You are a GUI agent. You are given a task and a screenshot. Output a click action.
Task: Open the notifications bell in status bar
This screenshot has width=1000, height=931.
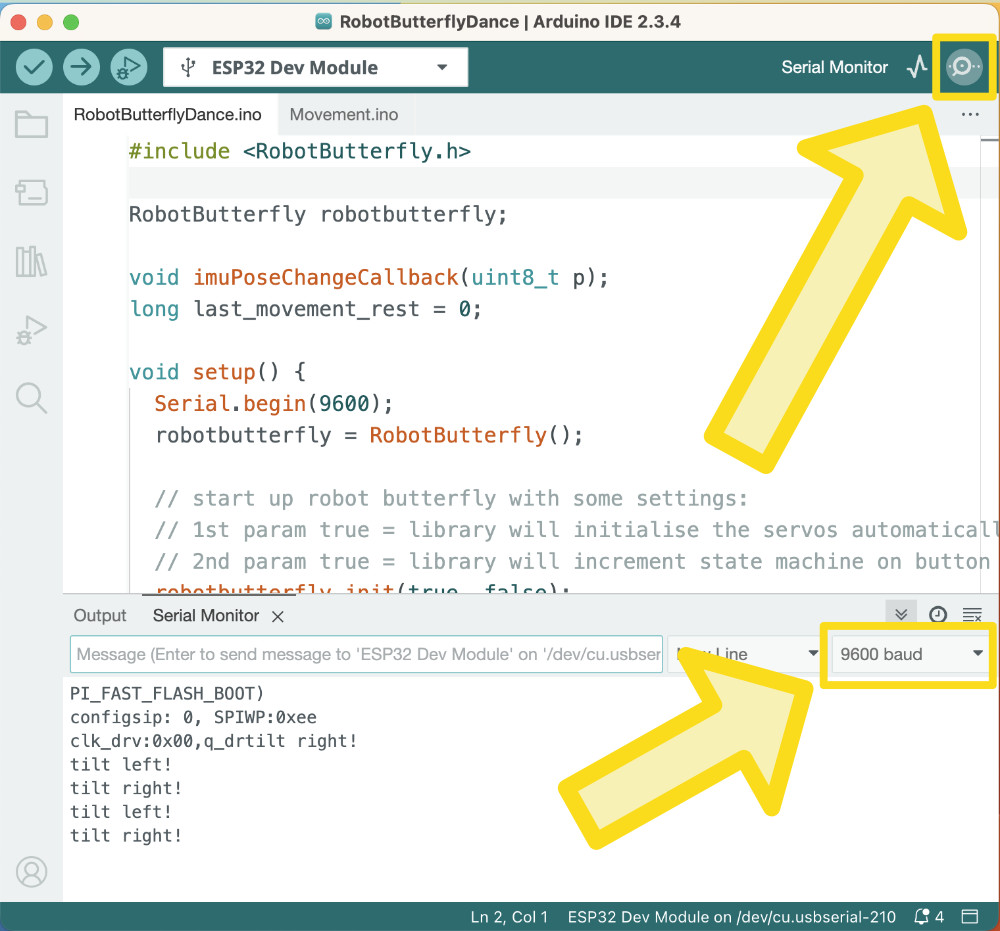(928, 917)
